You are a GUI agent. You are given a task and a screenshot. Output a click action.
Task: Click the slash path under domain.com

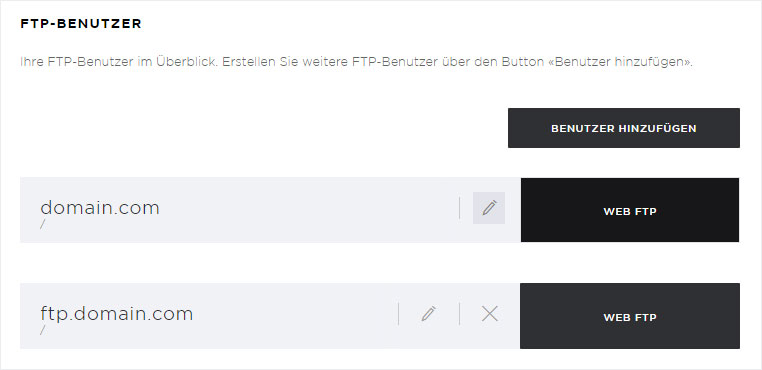43,224
